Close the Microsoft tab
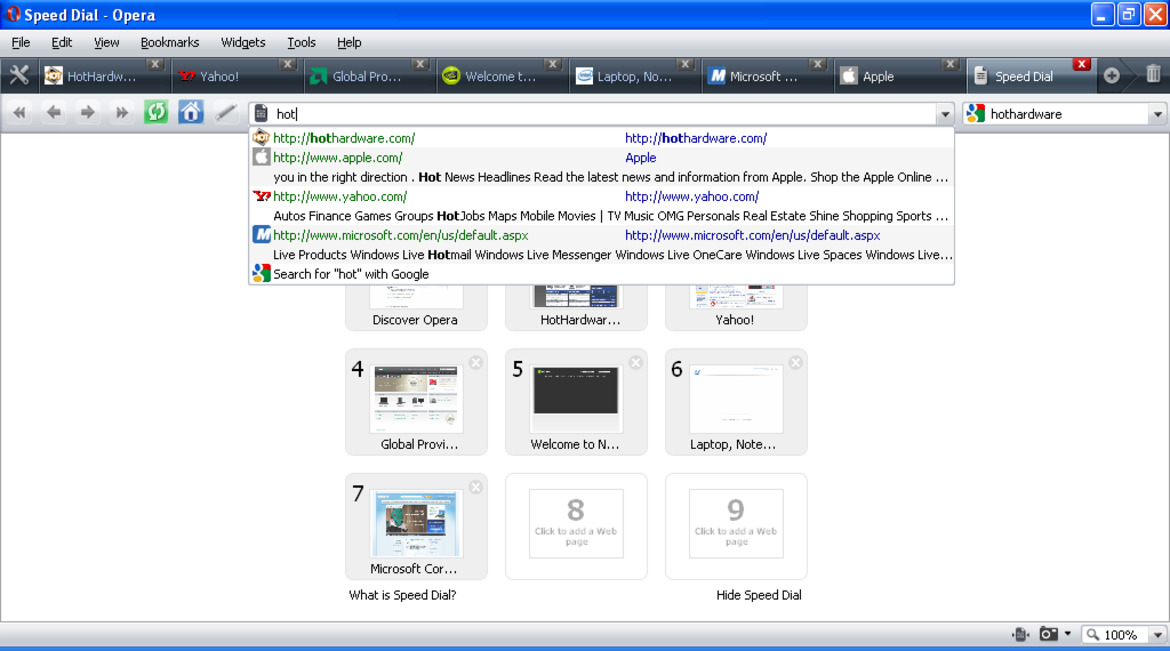 click(x=818, y=64)
